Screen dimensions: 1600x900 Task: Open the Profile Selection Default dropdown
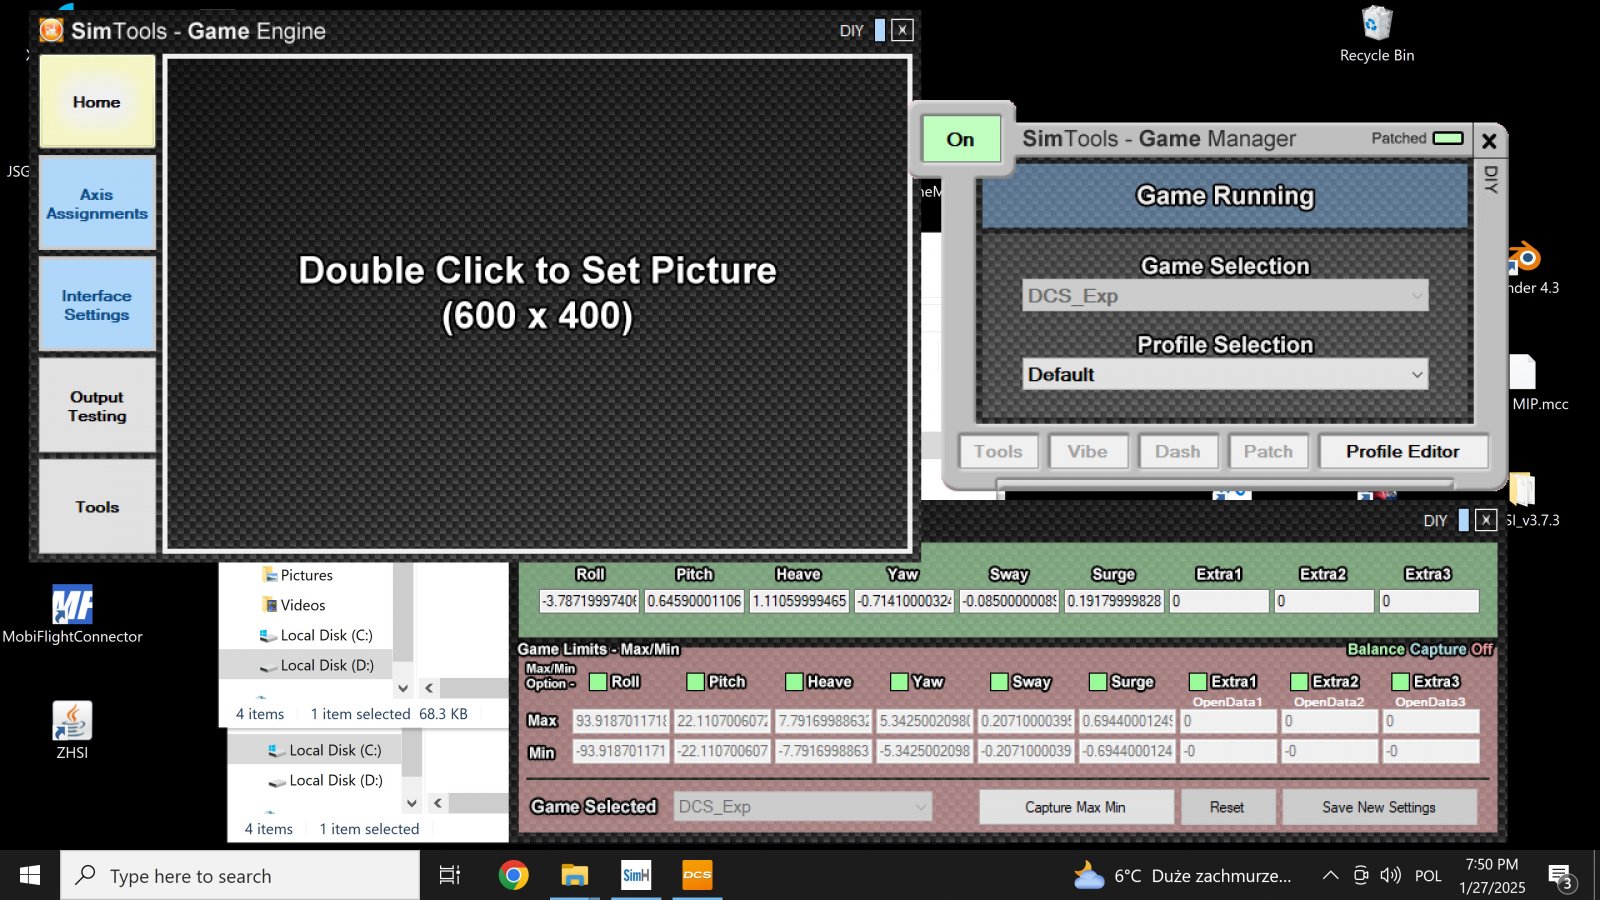pyautogui.click(x=1225, y=374)
